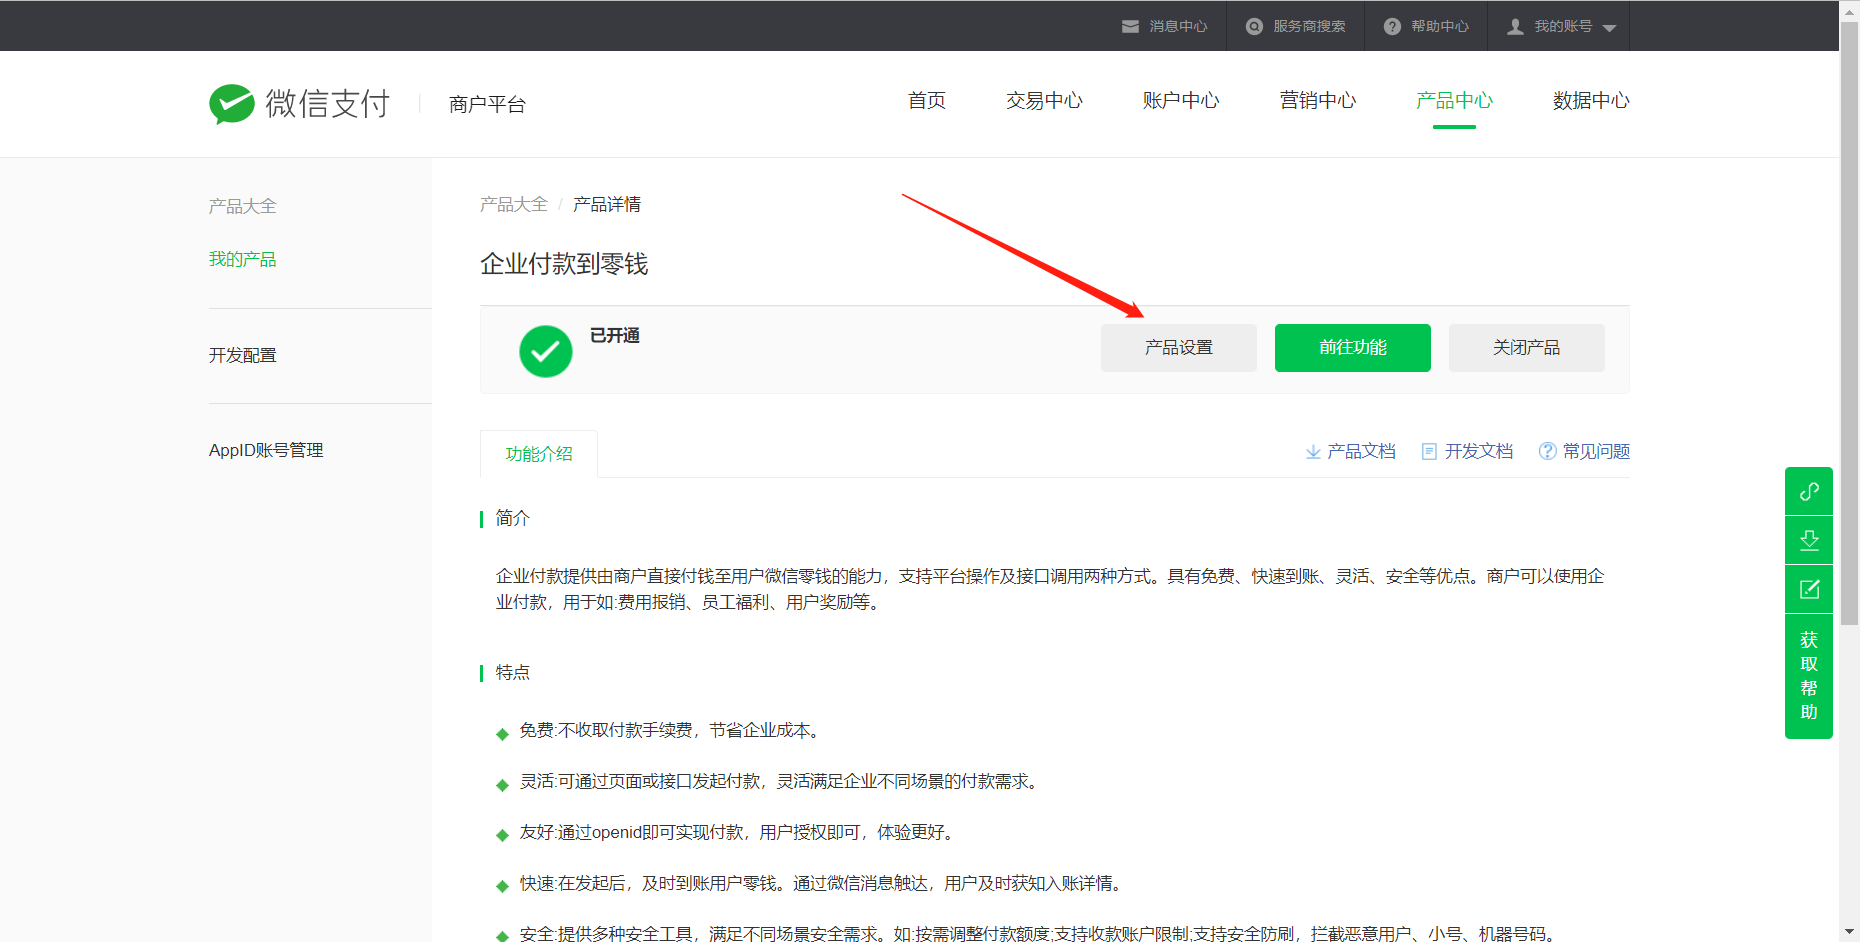Go to 交易中心 in top navigation

point(1044,100)
